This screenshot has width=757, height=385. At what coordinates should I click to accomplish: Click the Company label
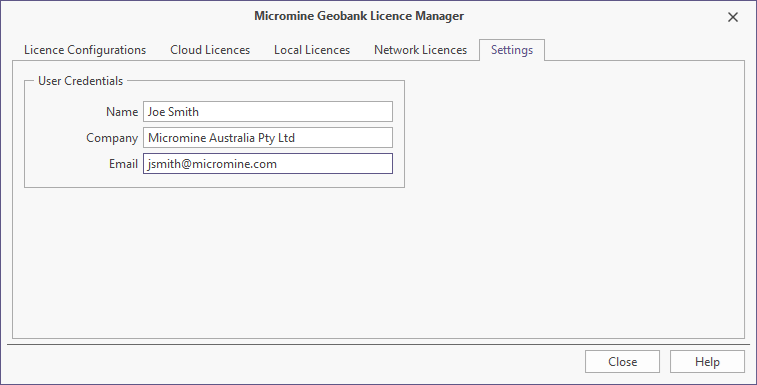pos(112,138)
